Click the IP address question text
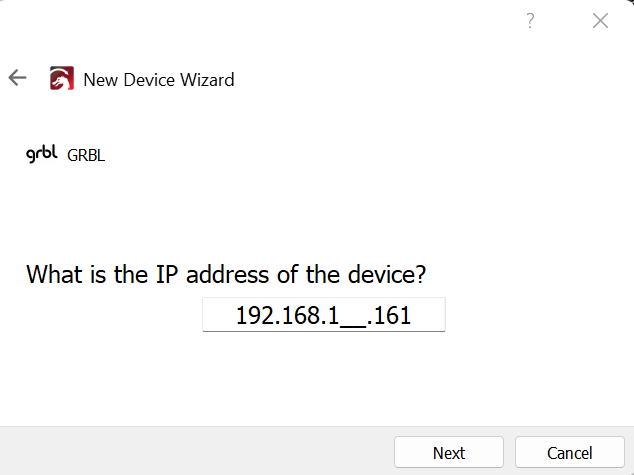 (x=232, y=274)
